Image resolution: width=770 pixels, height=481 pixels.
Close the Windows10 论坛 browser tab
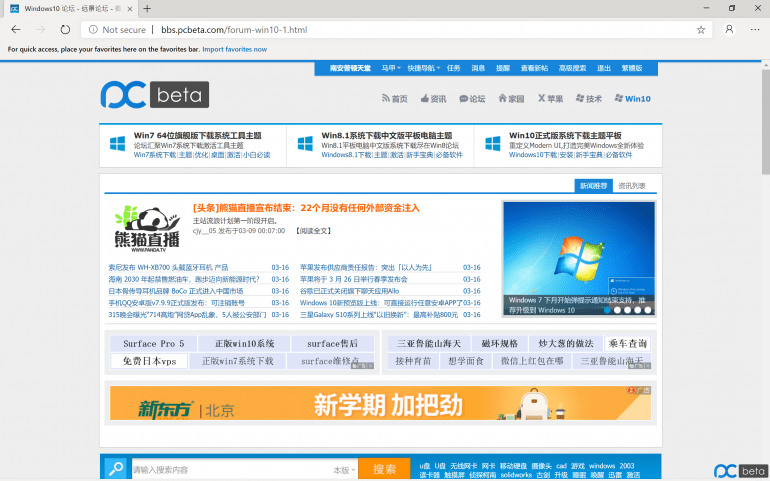click(130, 9)
